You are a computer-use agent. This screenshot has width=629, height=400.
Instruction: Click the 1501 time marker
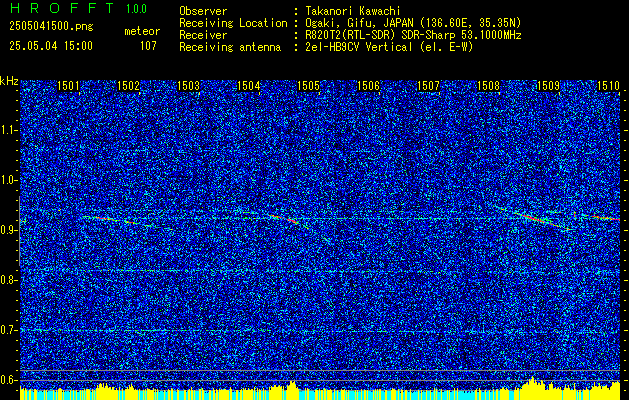[68, 86]
